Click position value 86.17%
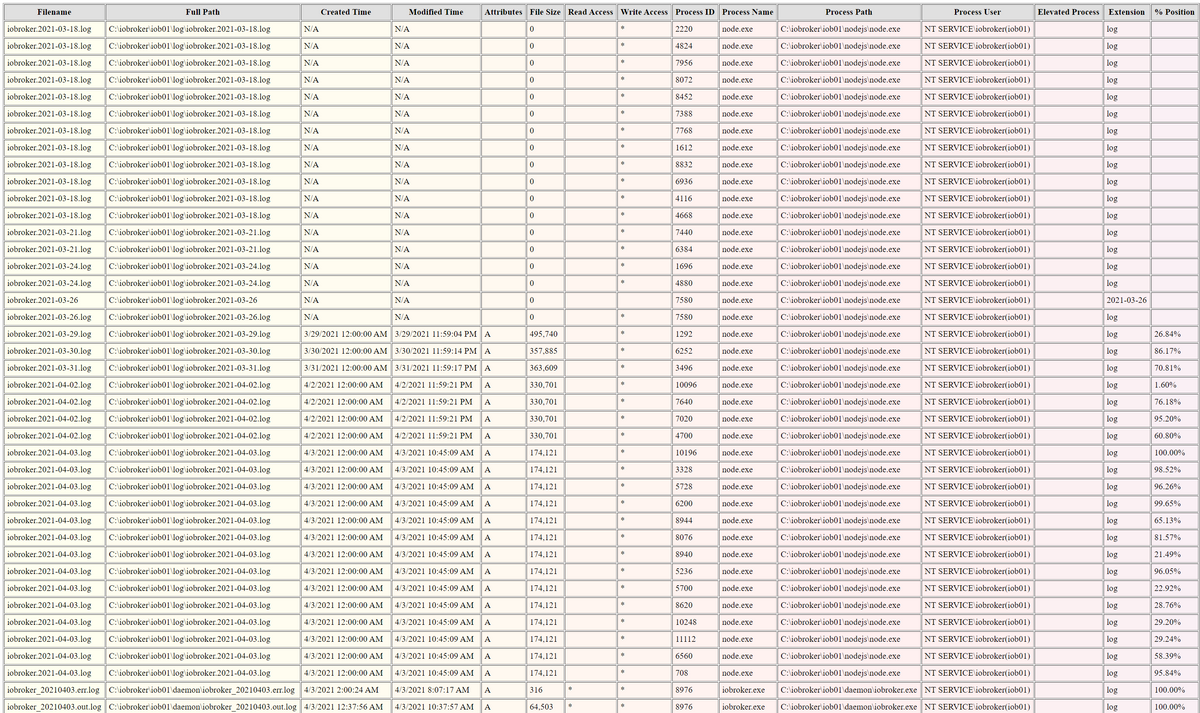Screen dimensions: 1200x713 coord(1173,351)
